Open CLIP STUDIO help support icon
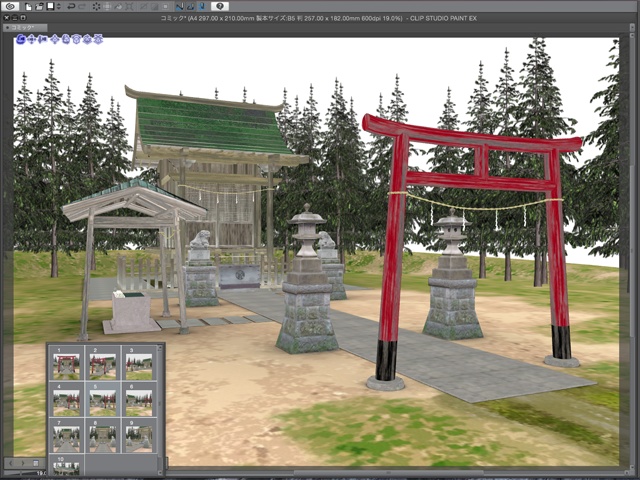The width and height of the screenshot is (640, 480). click(220, 7)
